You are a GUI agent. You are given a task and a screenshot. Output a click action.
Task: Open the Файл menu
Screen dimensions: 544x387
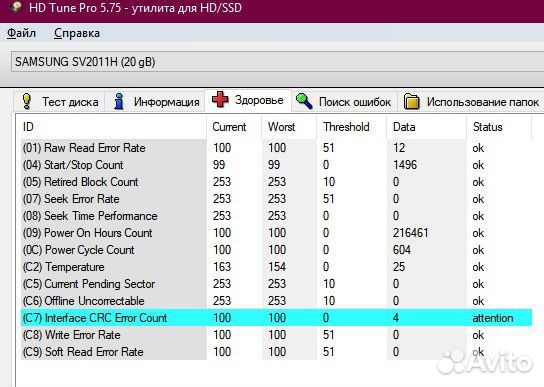[22, 33]
